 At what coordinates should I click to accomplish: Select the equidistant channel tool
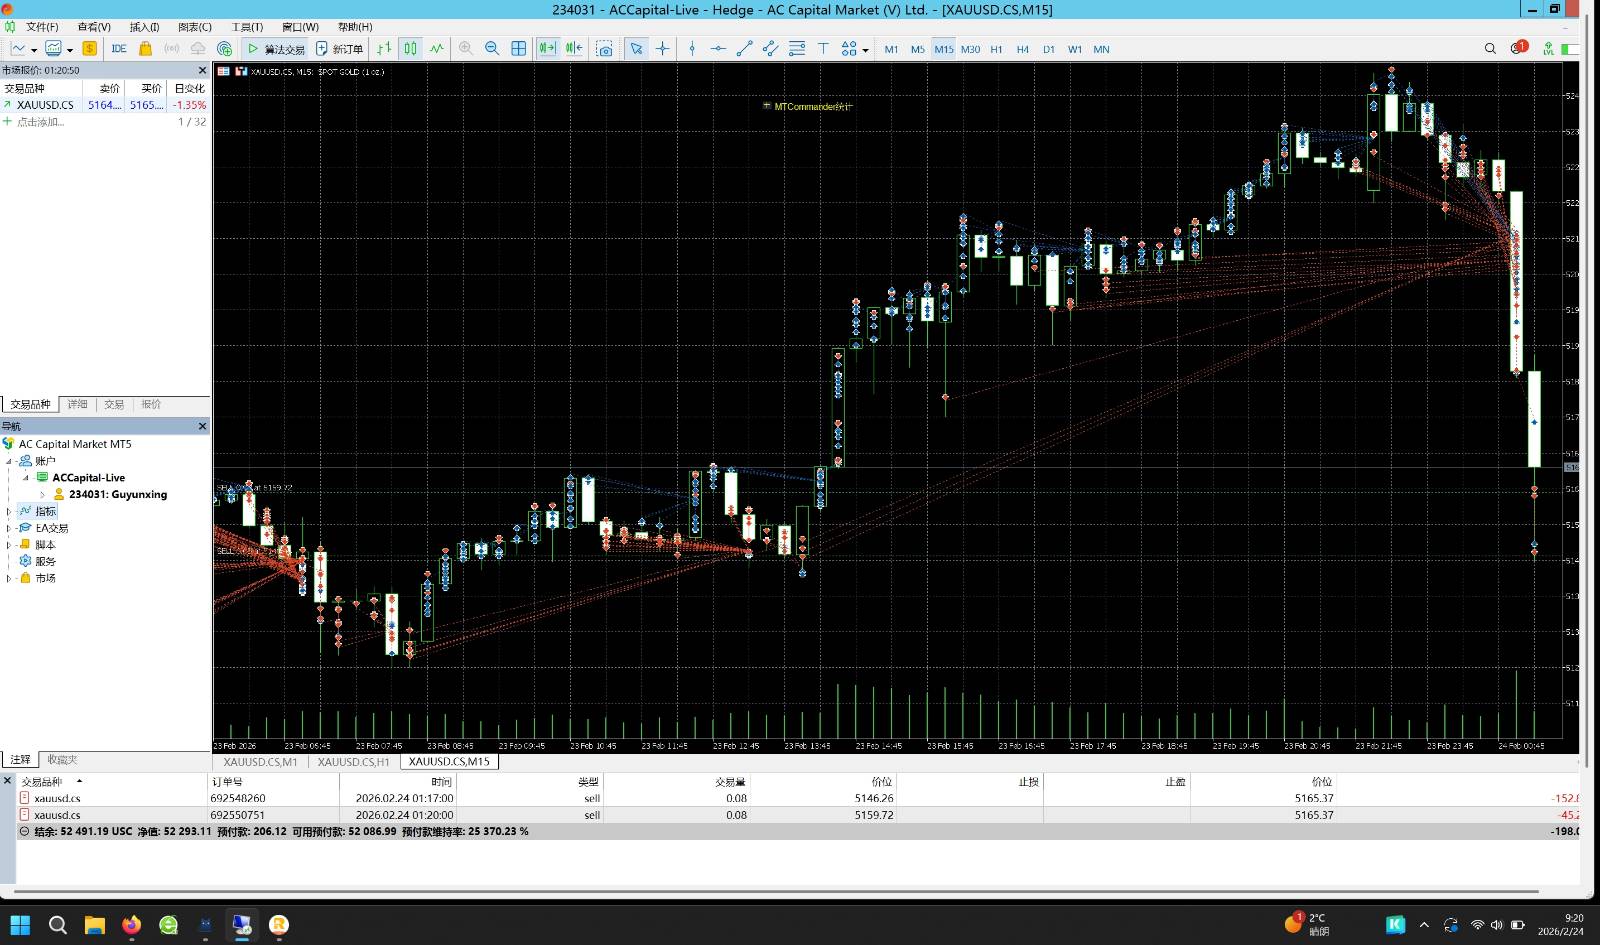pos(770,48)
